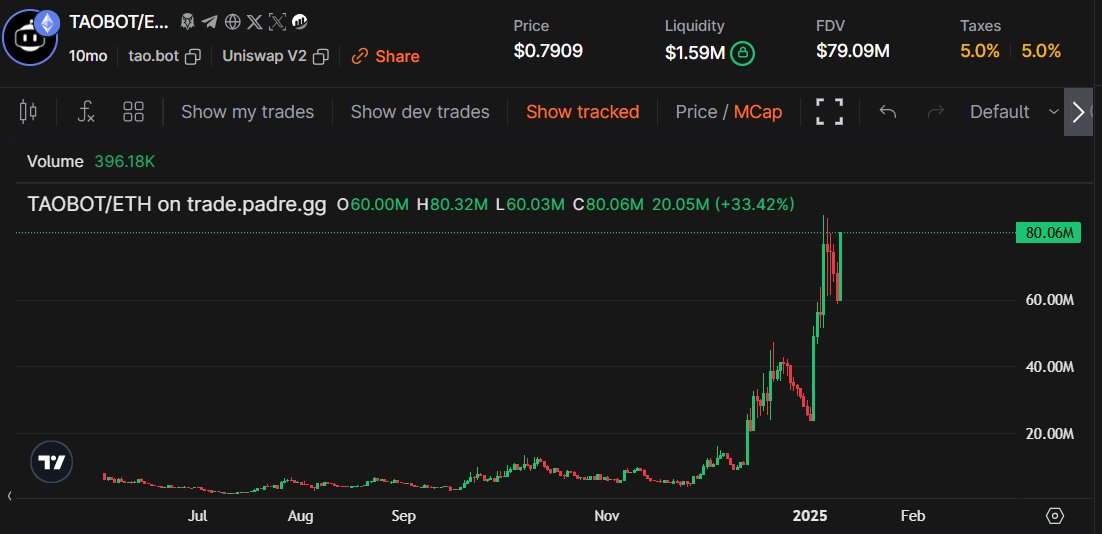Open the grid layout templates icon
The width and height of the screenshot is (1102, 534).
(x=133, y=111)
